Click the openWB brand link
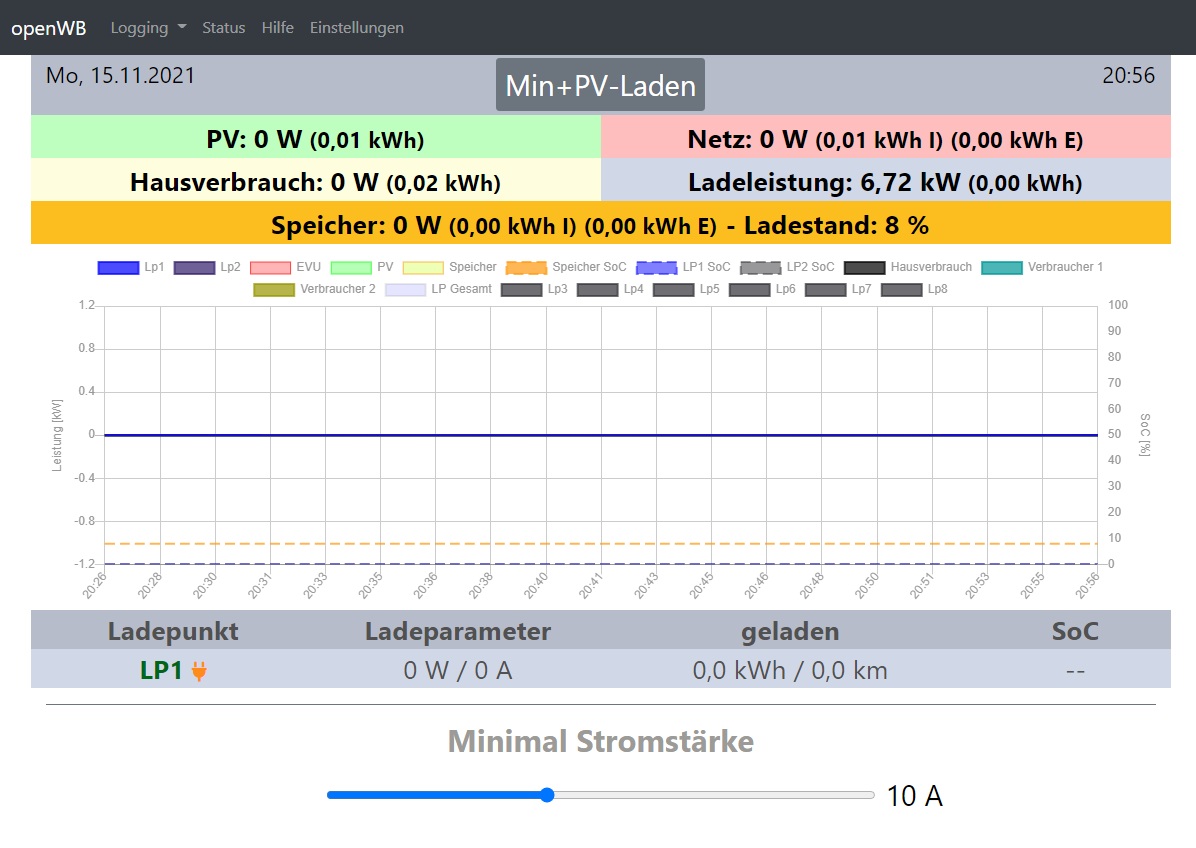 click(x=48, y=28)
